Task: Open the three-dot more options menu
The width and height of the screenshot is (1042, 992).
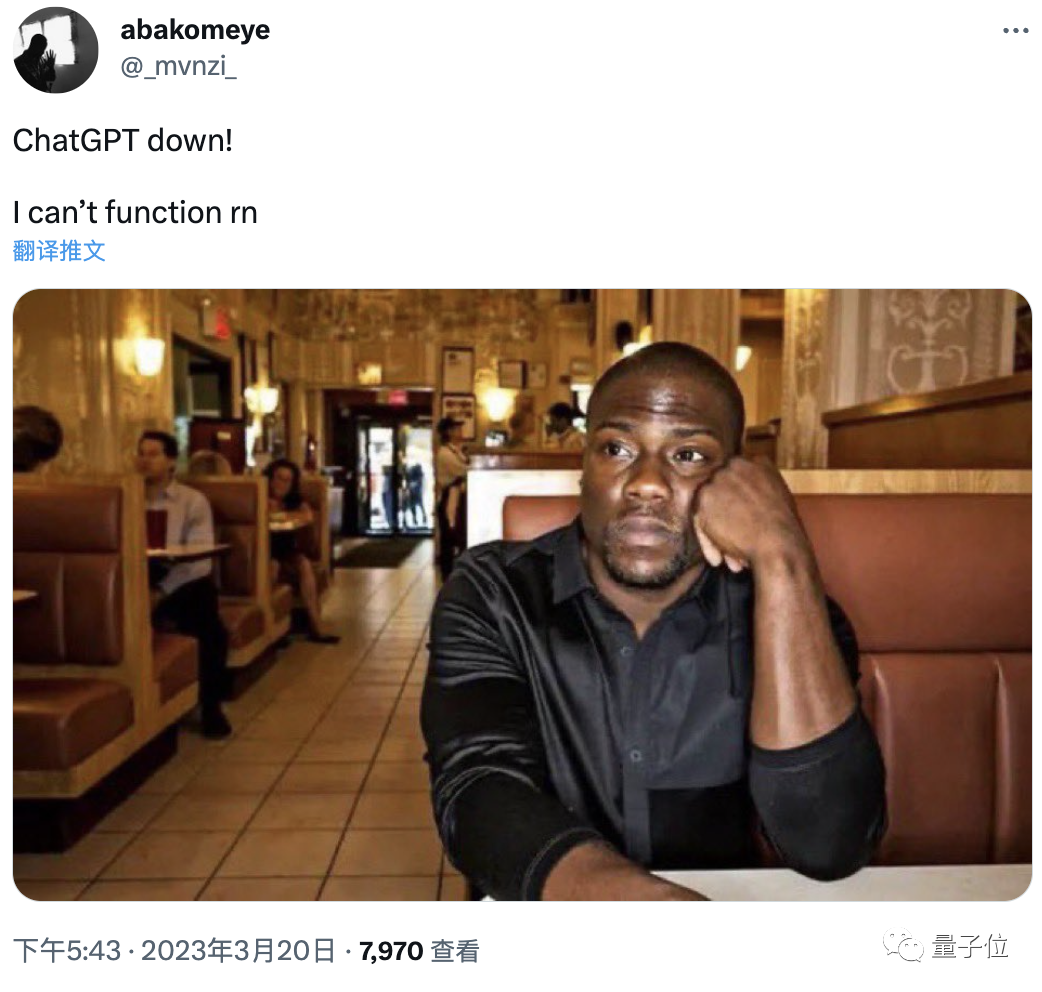Action: tap(1015, 31)
